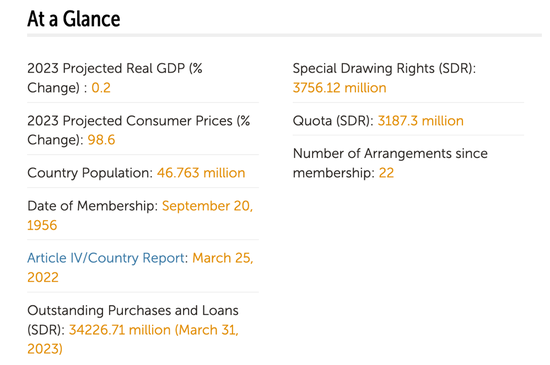This screenshot has height=365, width=550.
Task: Select the 0.2 Real GDP value
Action: pos(101,88)
